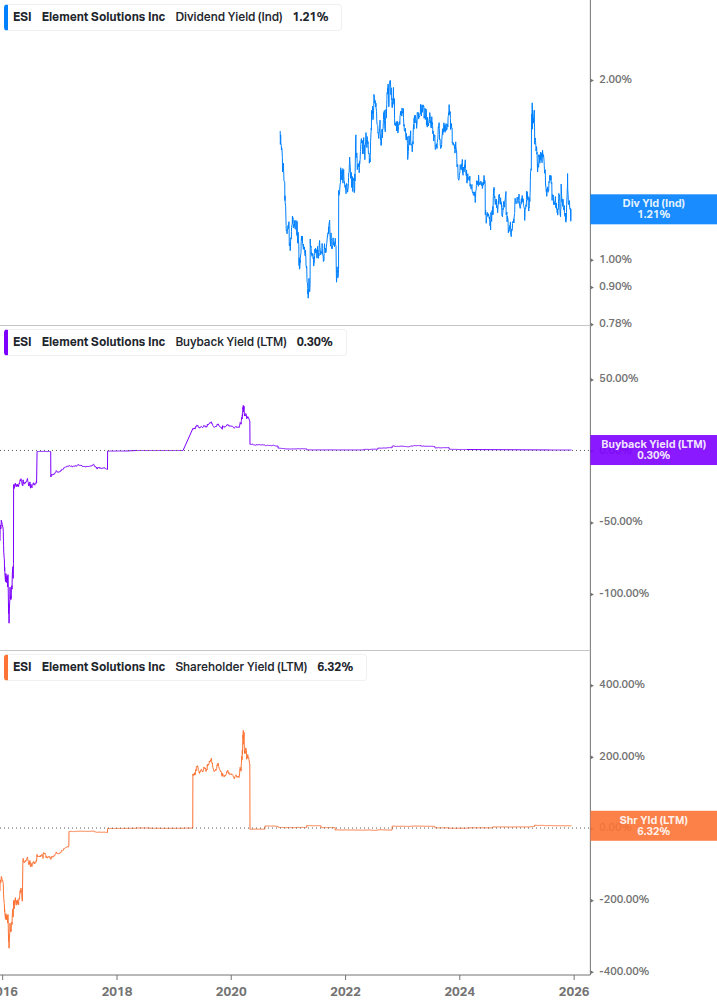
Task: Click the blue Dividend Yield color bar
Action: pos(6,17)
